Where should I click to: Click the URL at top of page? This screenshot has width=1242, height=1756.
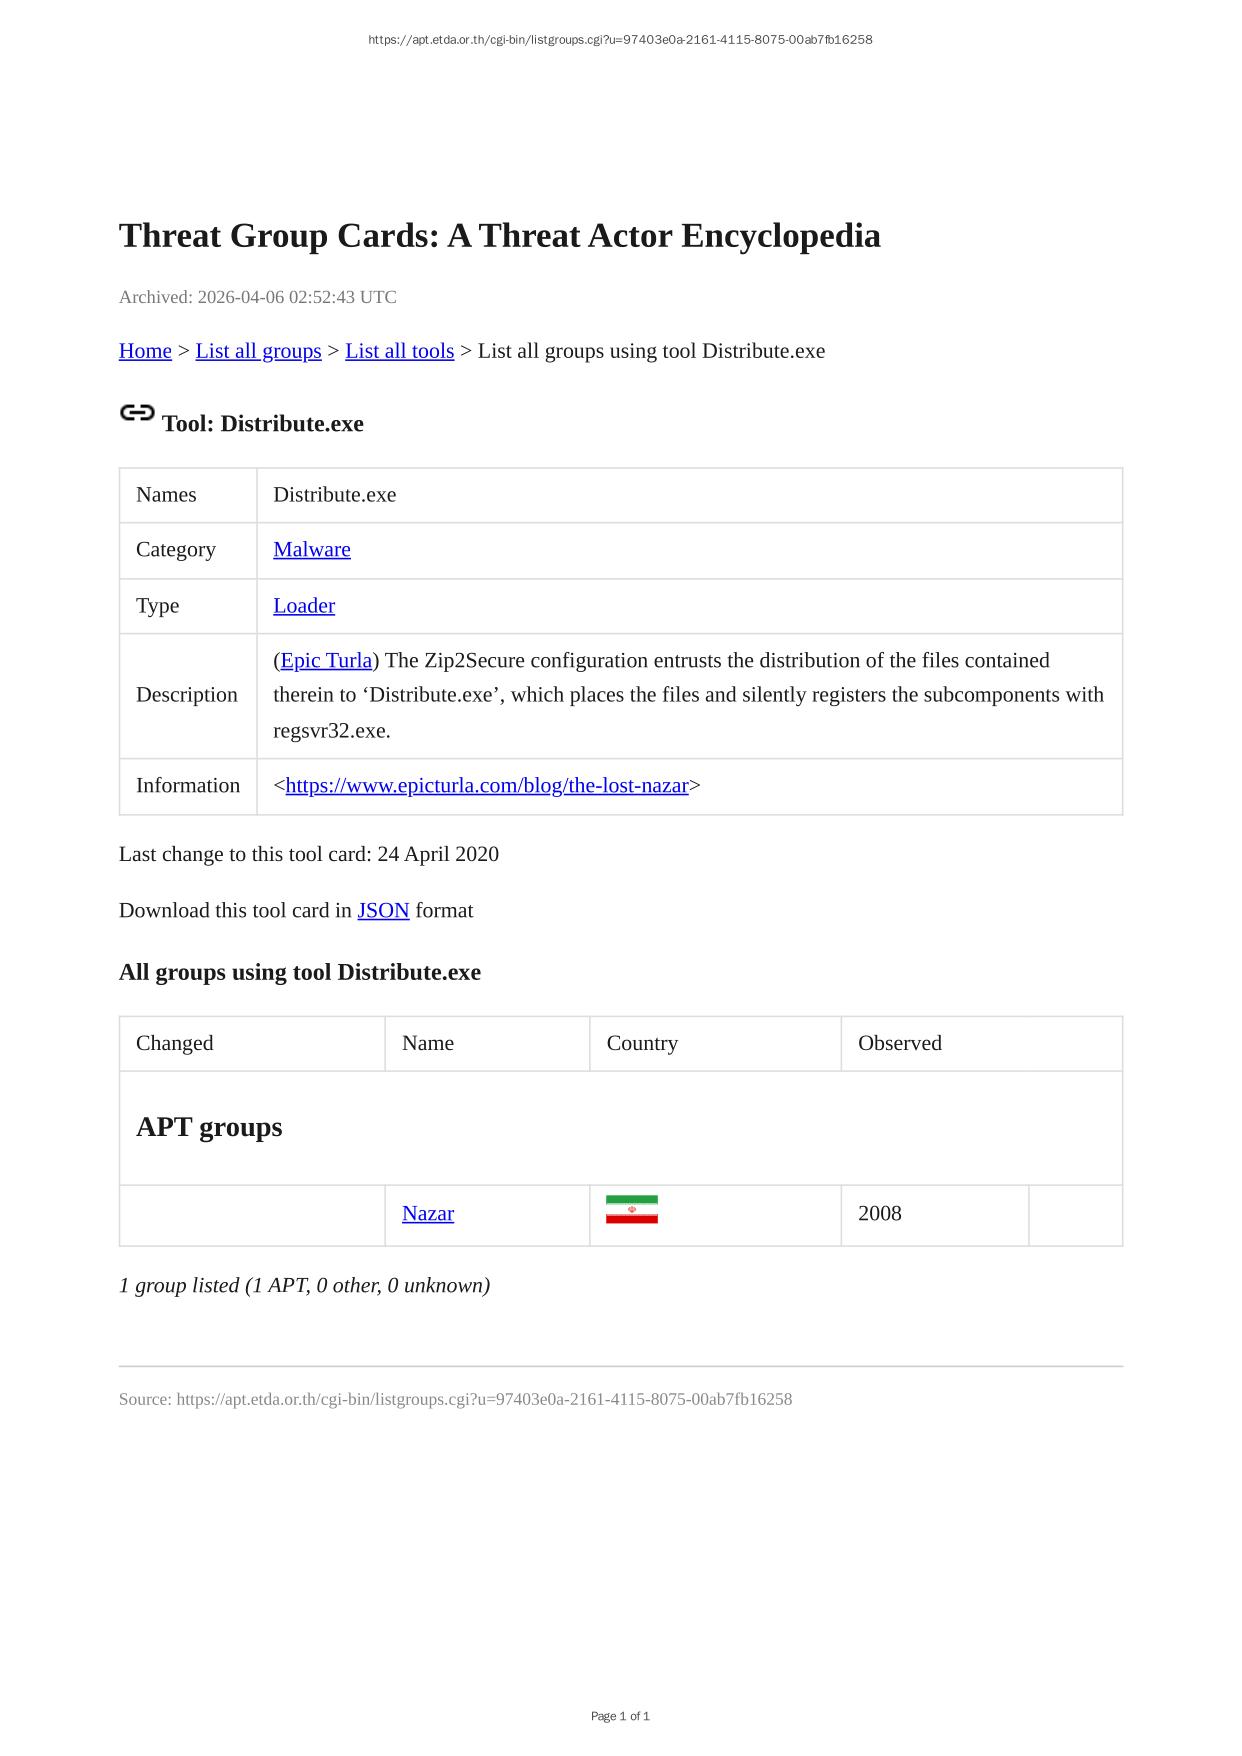click(x=620, y=40)
